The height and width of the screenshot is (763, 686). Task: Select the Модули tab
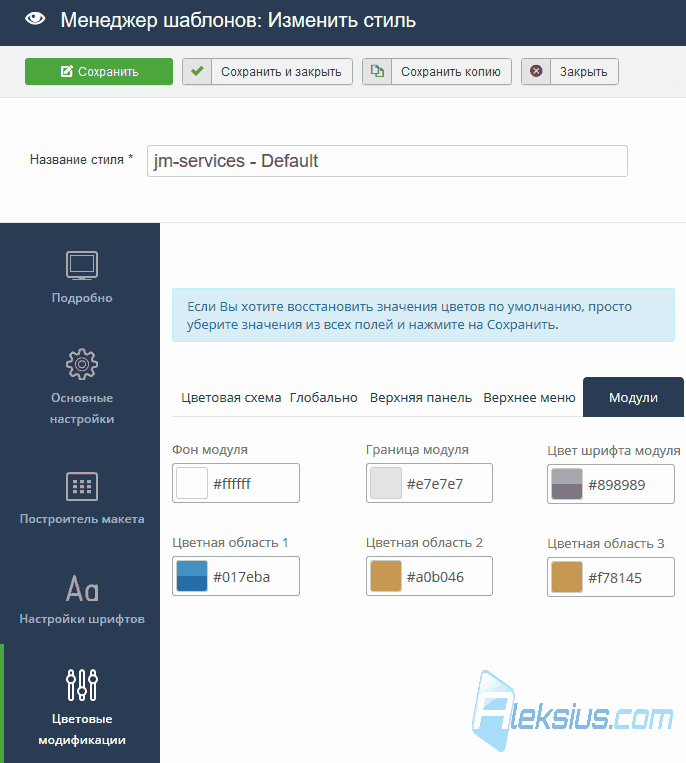tap(633, 397)
